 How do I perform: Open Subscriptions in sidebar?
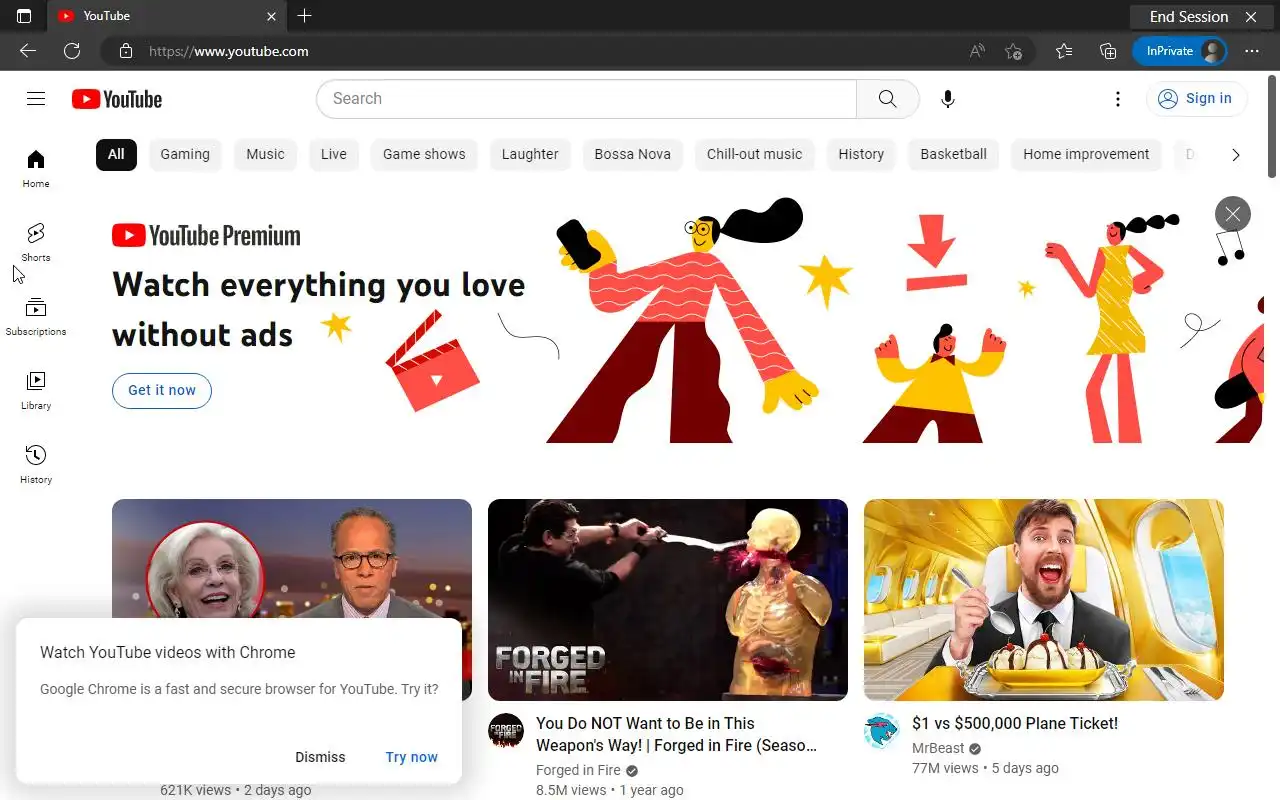[x=36, y=316]
